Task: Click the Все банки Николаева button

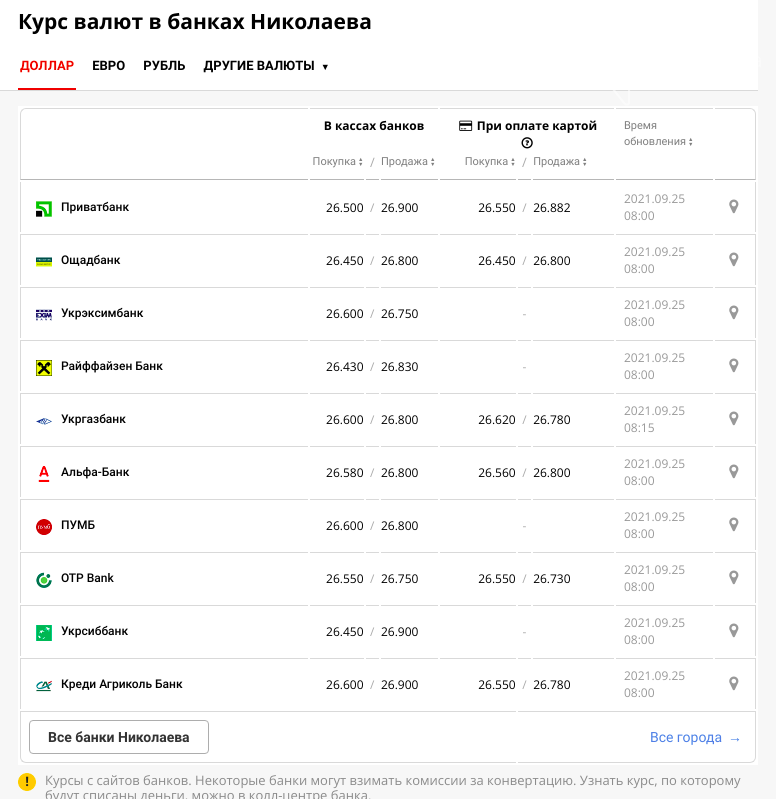Action: click(119, 737)
